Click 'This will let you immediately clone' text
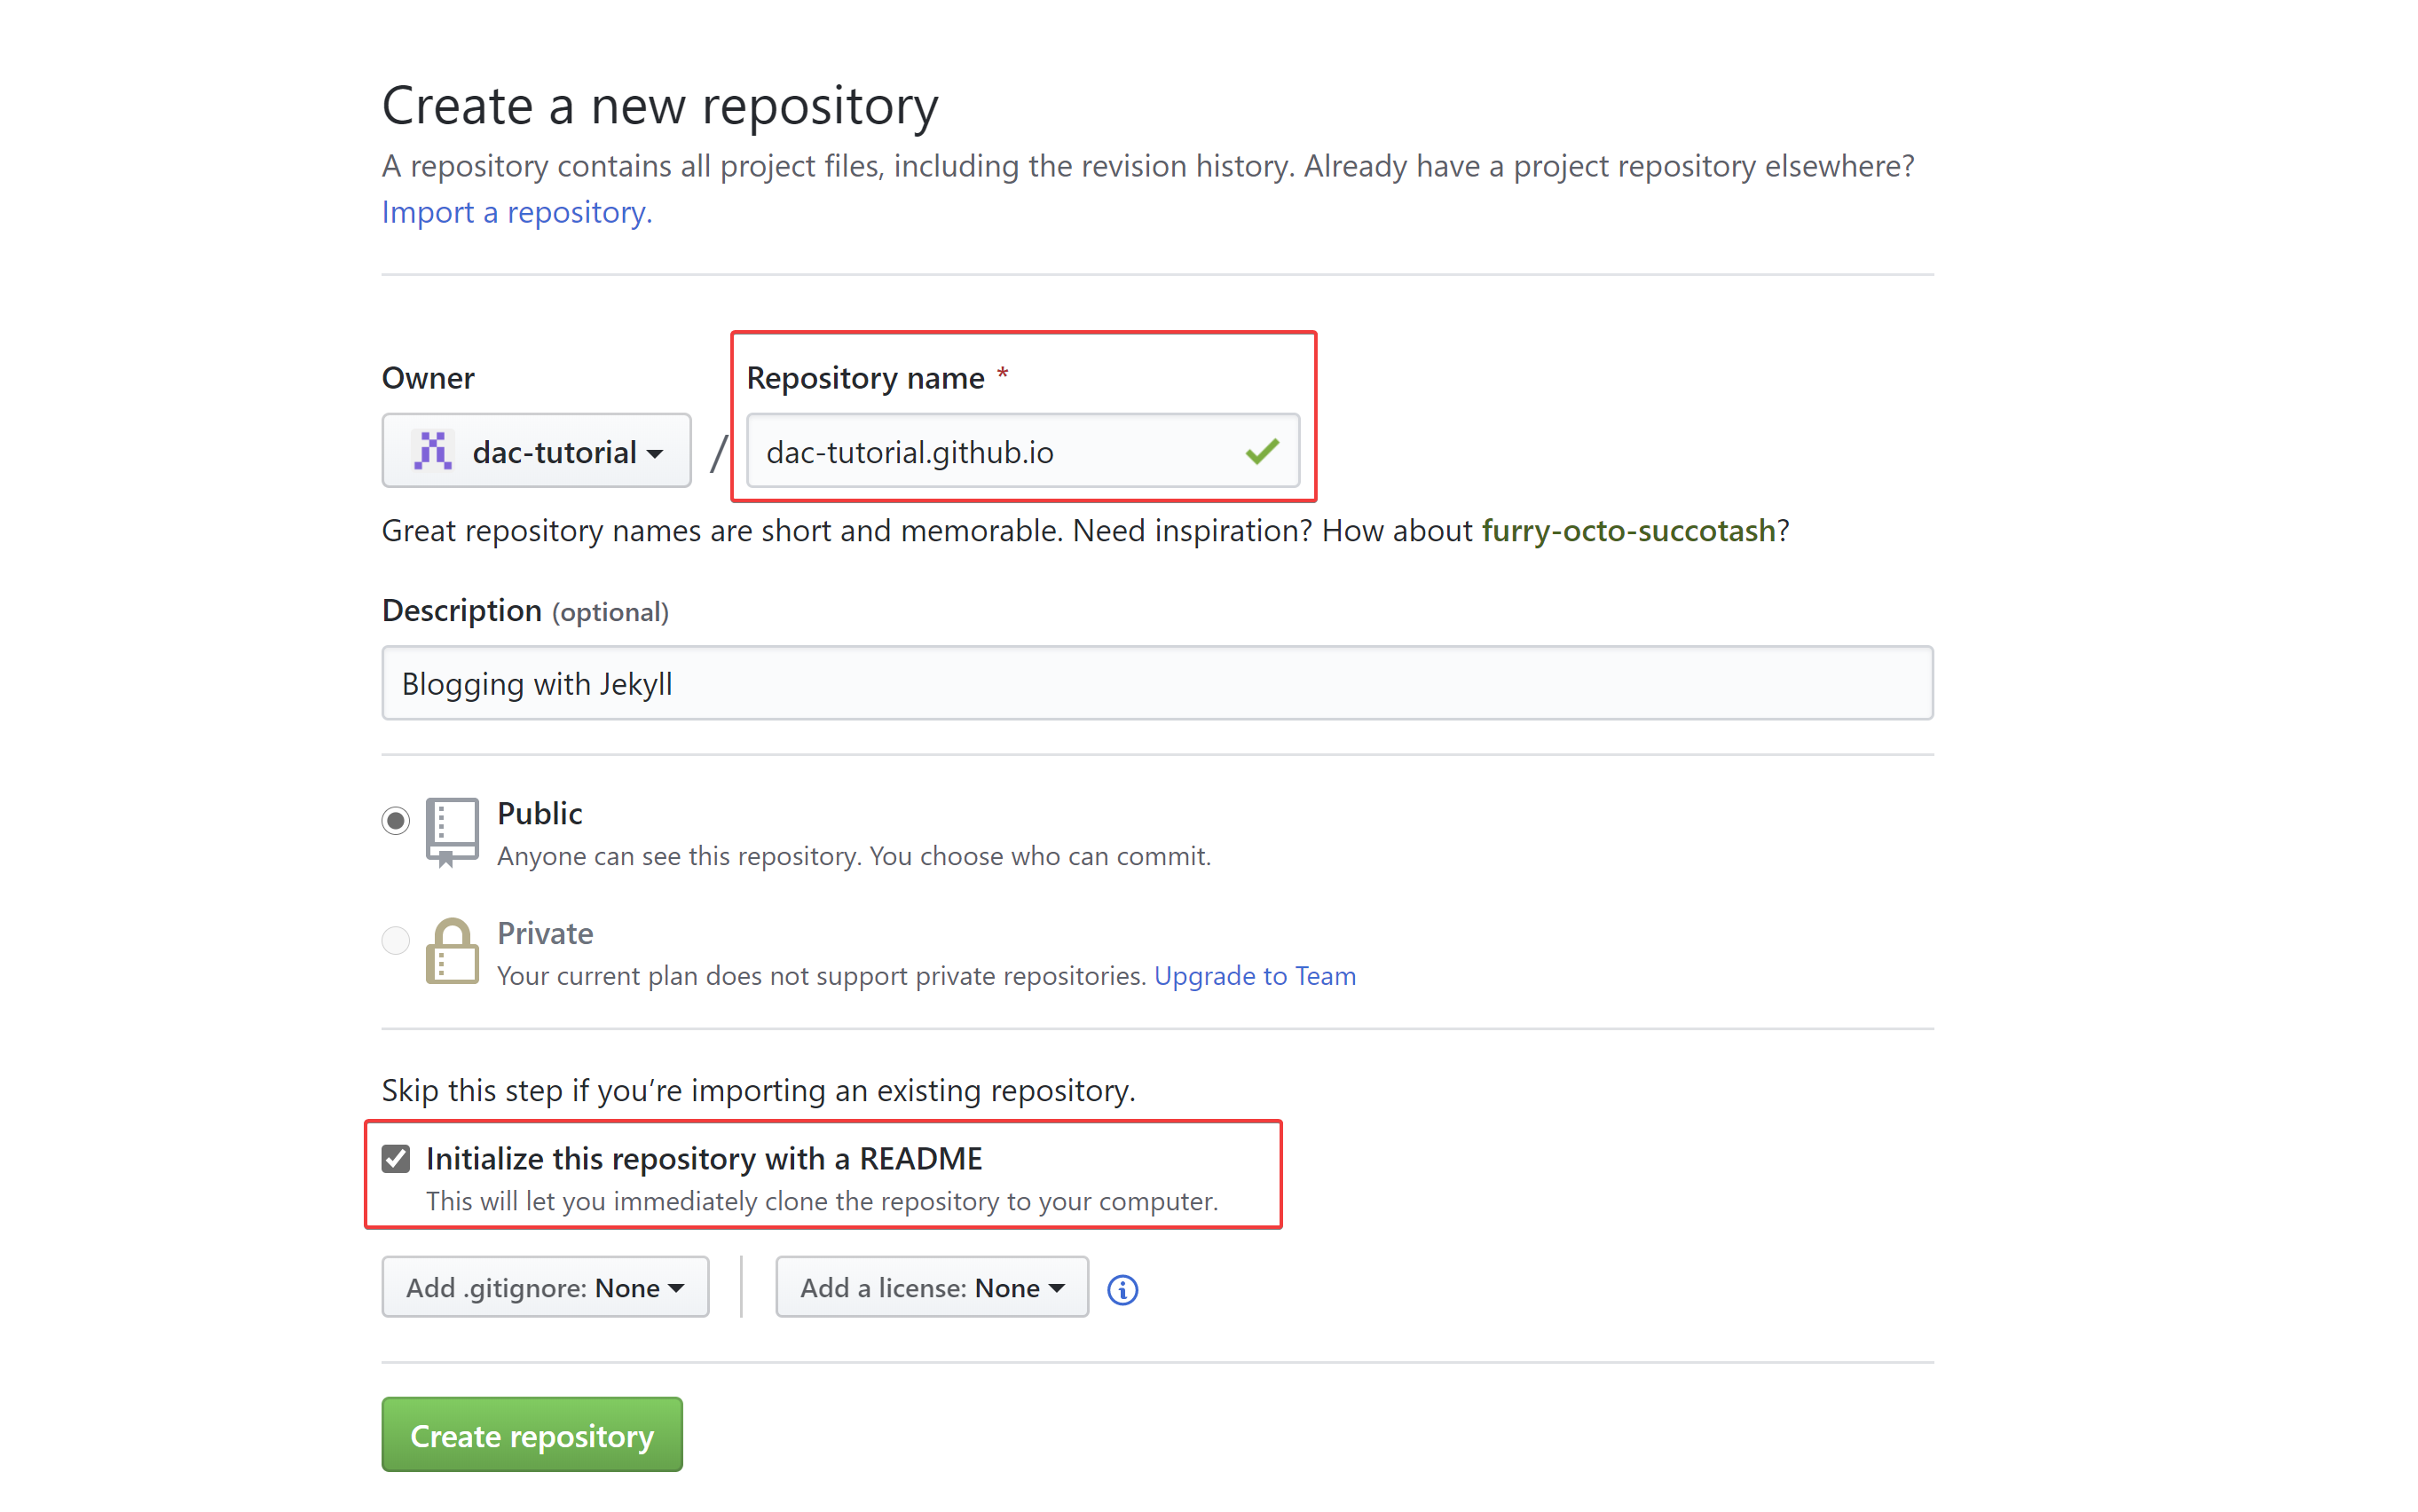Image resolution: width=2418 pixels, height=1512 pixels. [822, 1201]
